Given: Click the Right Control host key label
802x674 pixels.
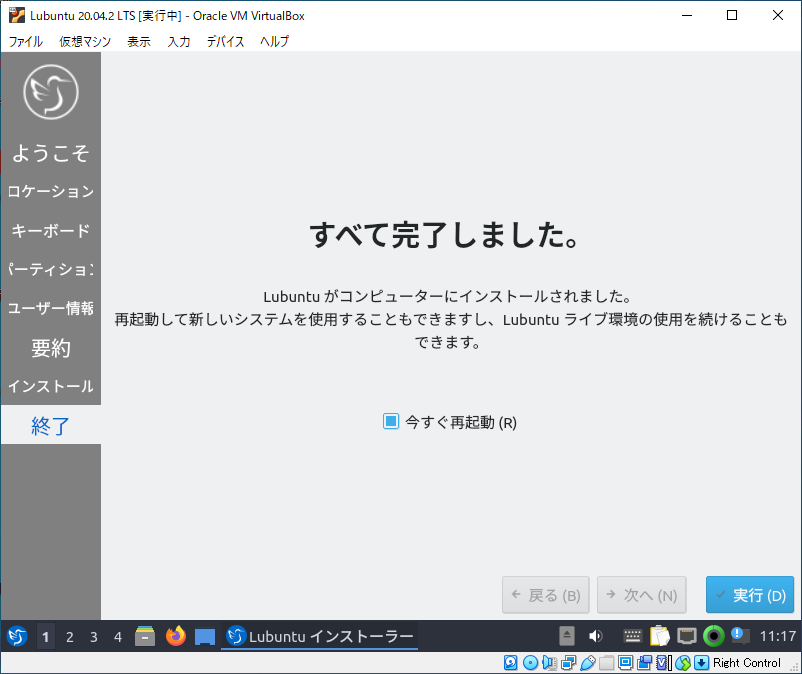Looking at the screenshot, I should 747,663.
